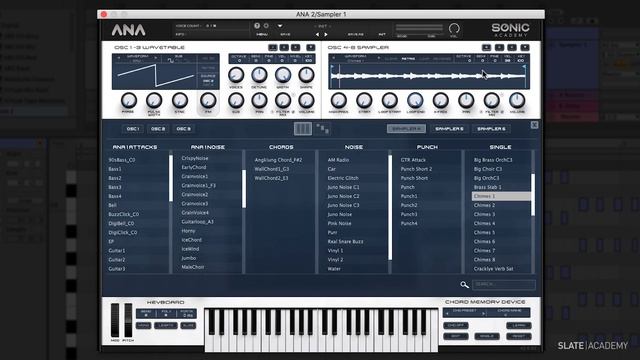
Task: Click the LOOP START knob
Action: [390, 100]
